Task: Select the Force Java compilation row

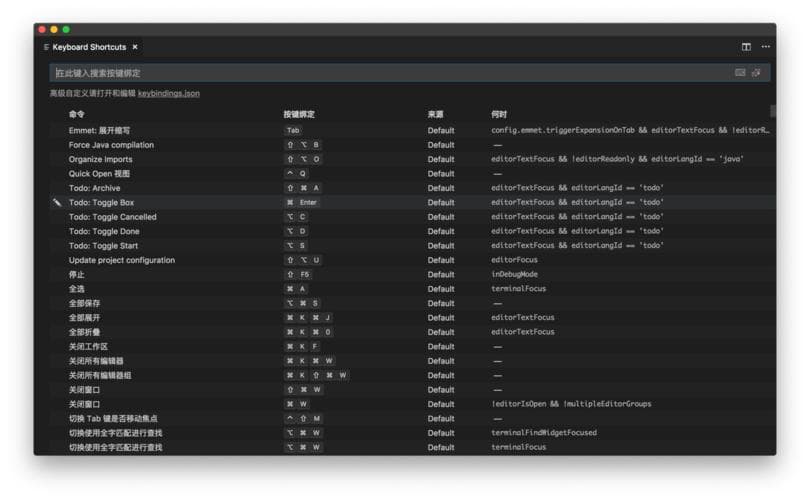Action: click(412, 145)
